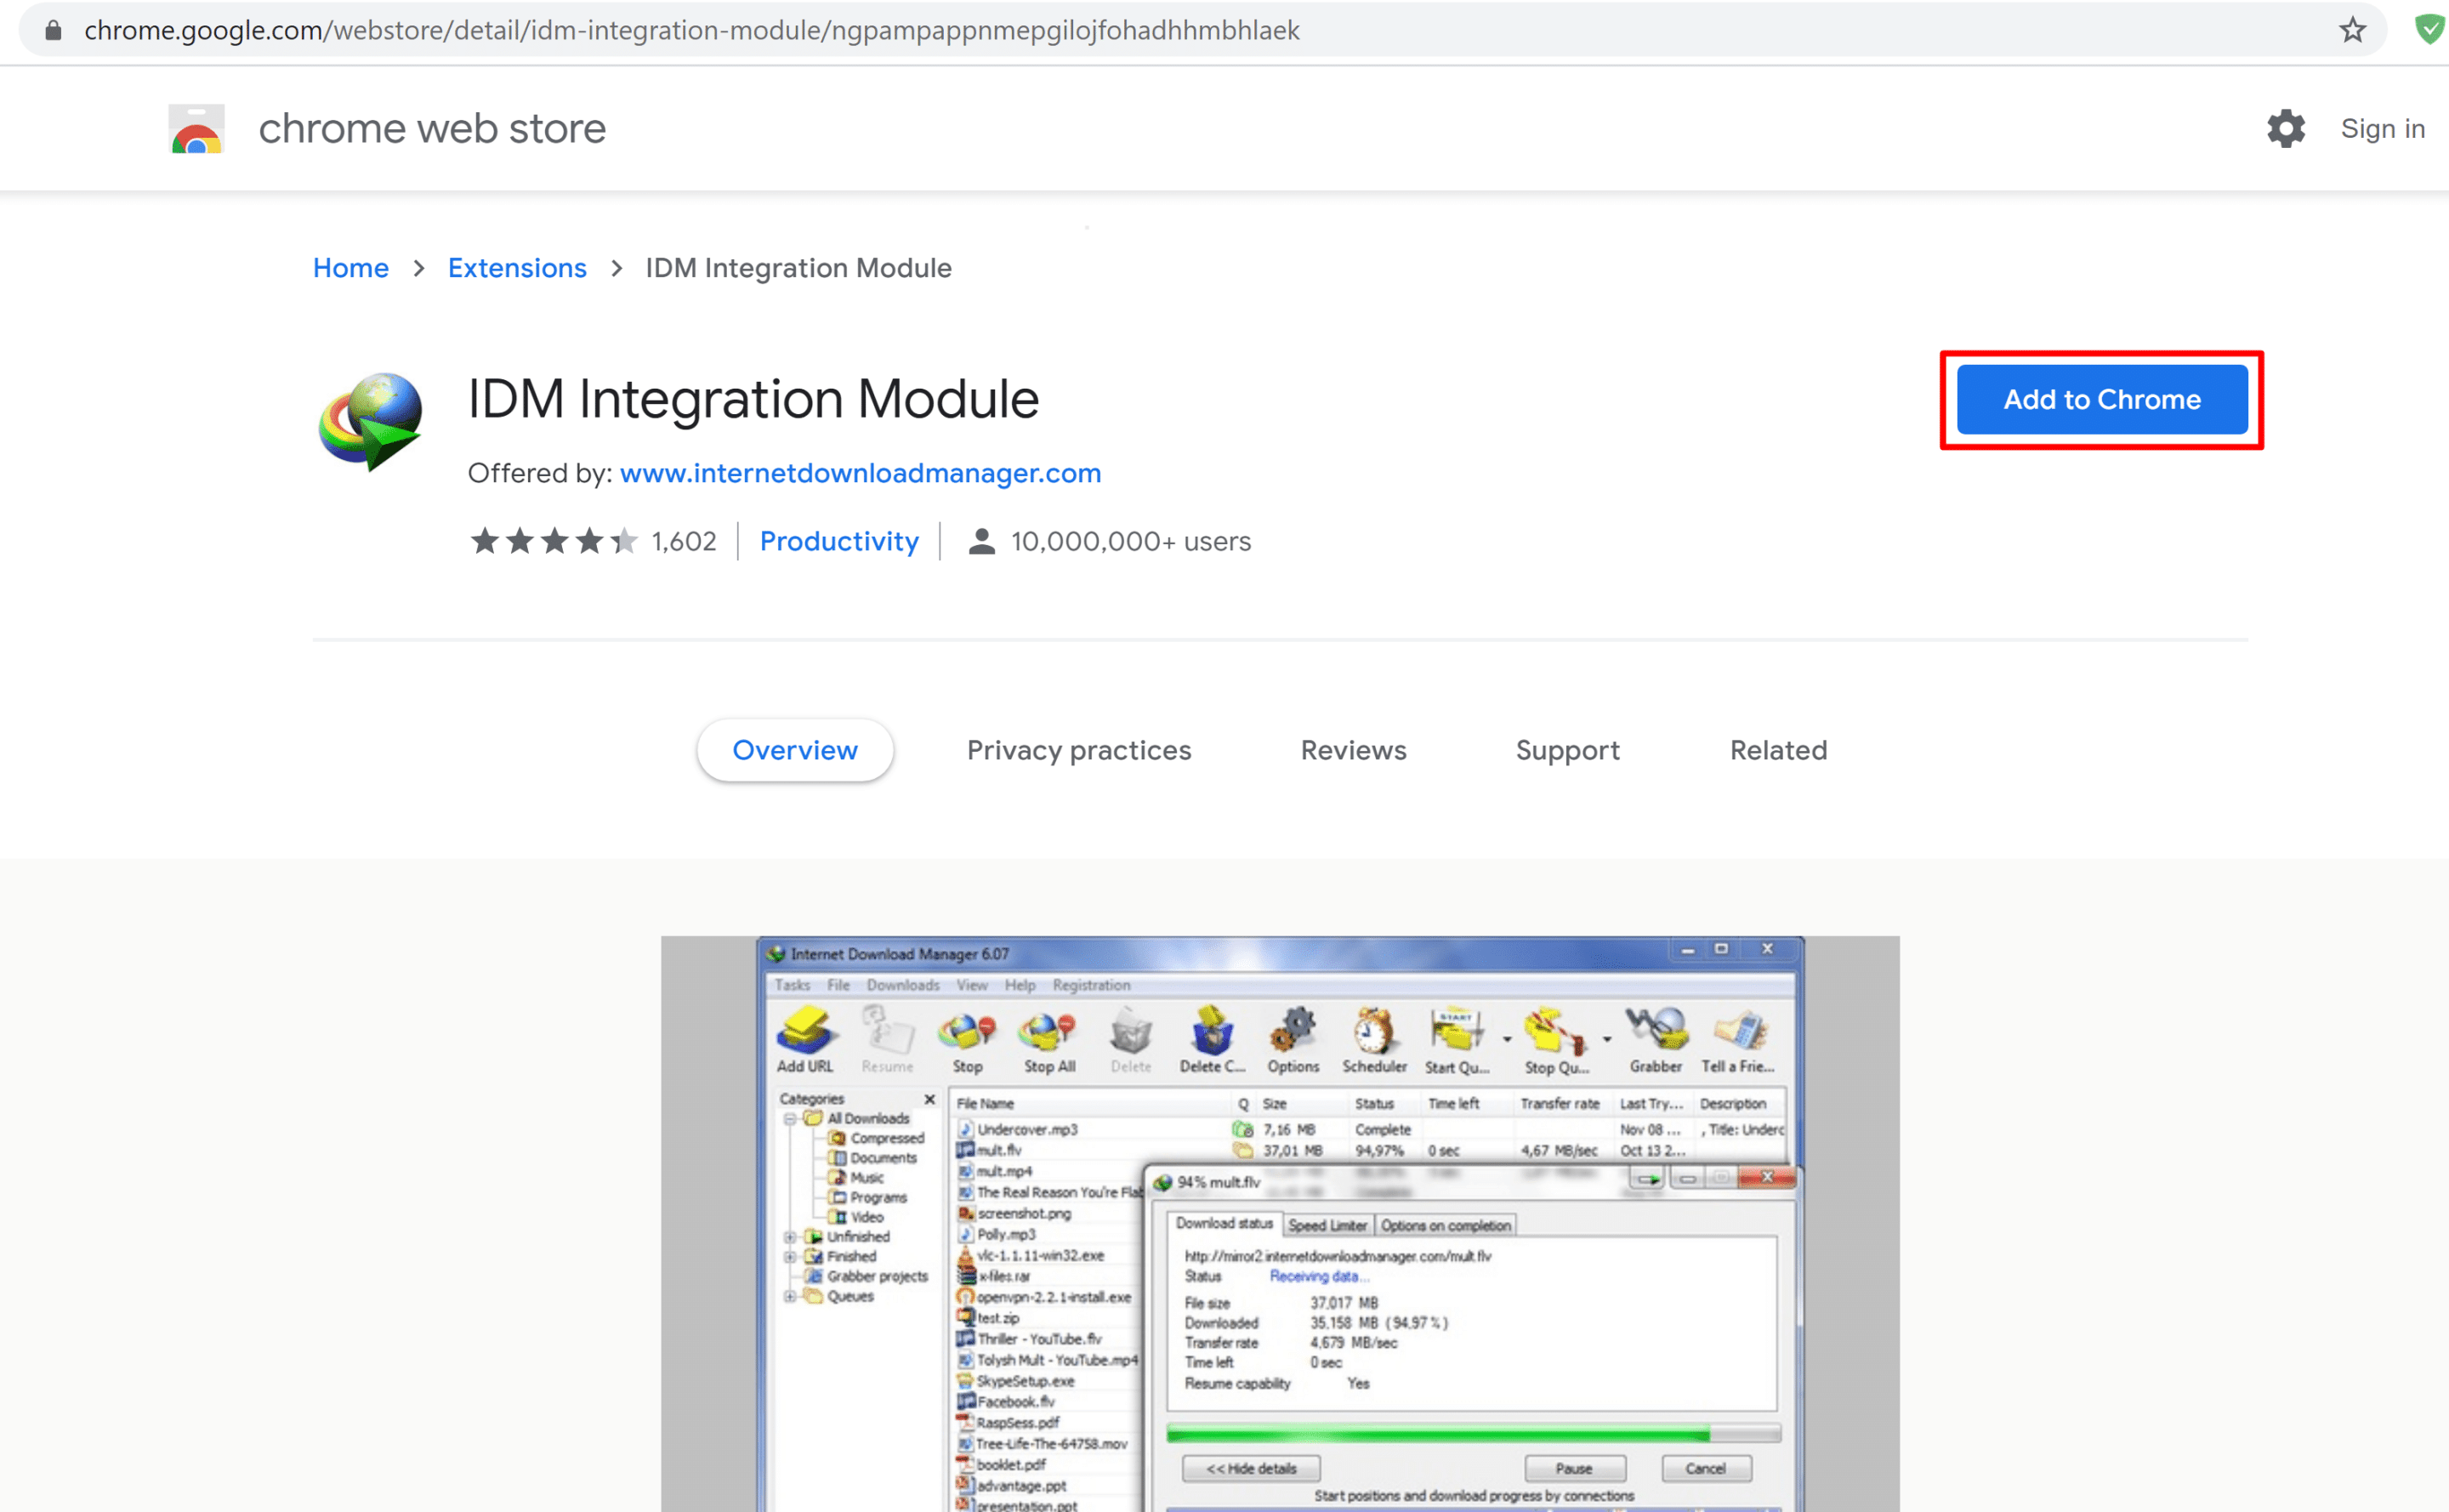Click Sign in
Image resolution: width=2449 pixels, height=1512 pixels.
click(2382, 129)
